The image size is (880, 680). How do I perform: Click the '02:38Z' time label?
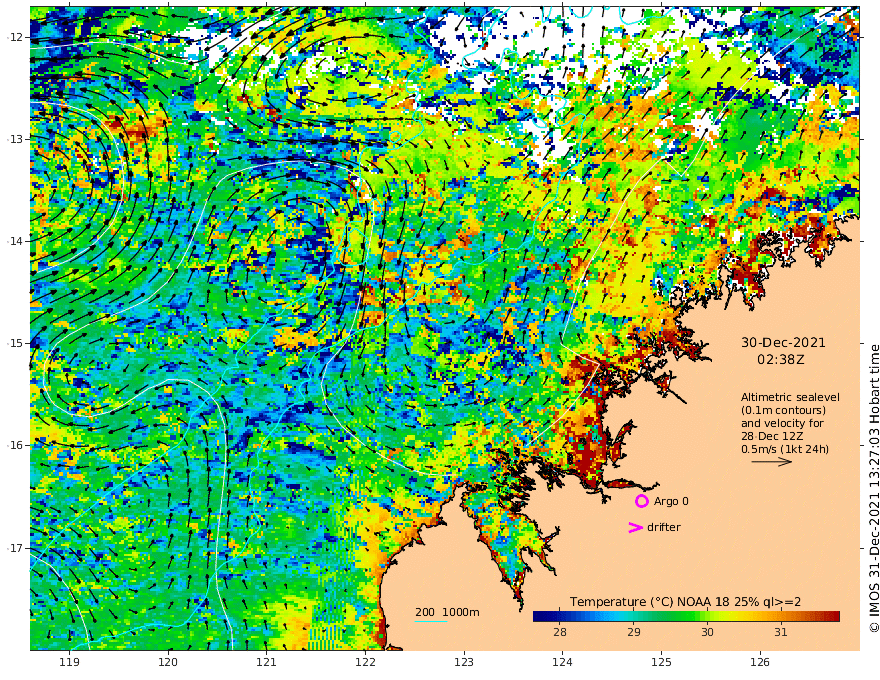tap(780, 360)
